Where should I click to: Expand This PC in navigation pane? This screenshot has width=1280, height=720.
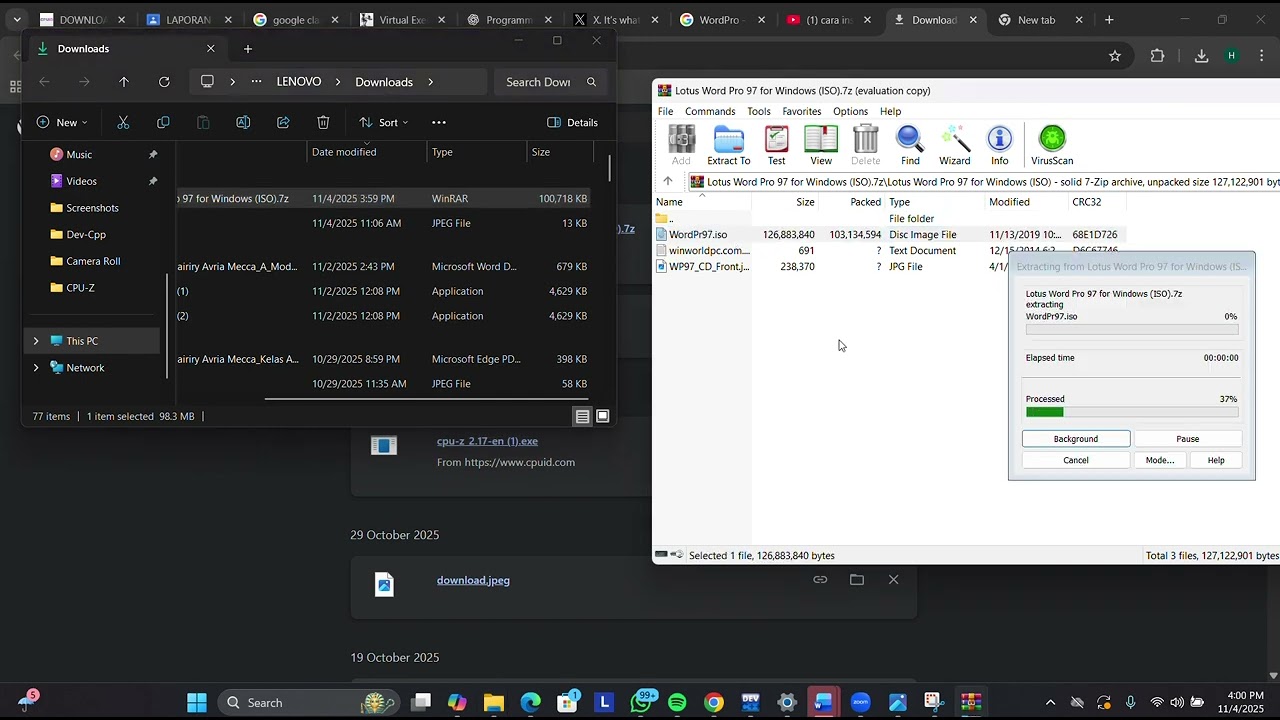coord(36,341)
